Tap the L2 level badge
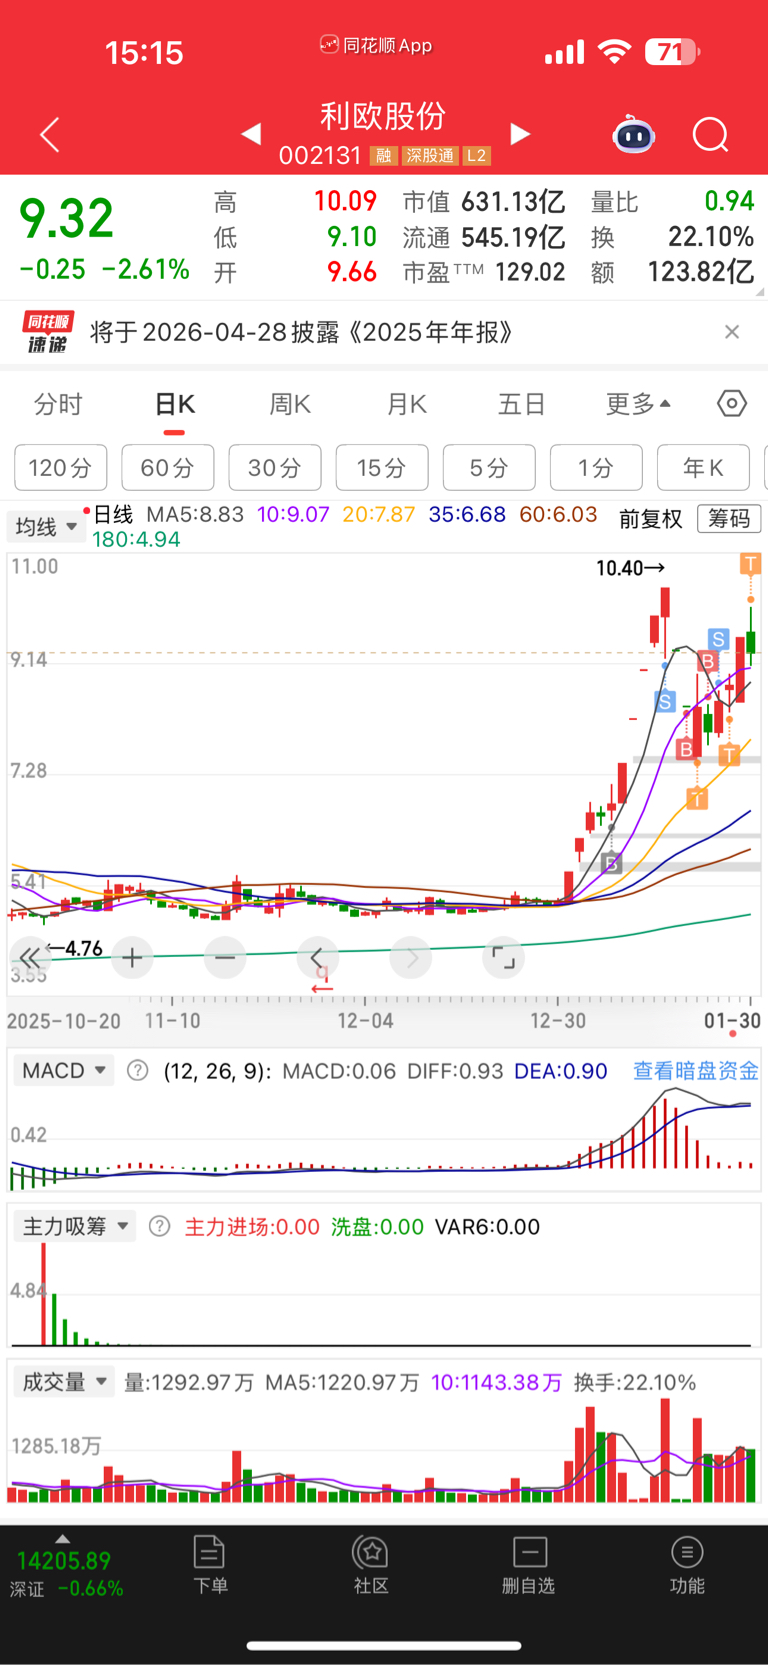This screenshot has width=768, height=1665. pyautogui.click(x=477, y=156)
